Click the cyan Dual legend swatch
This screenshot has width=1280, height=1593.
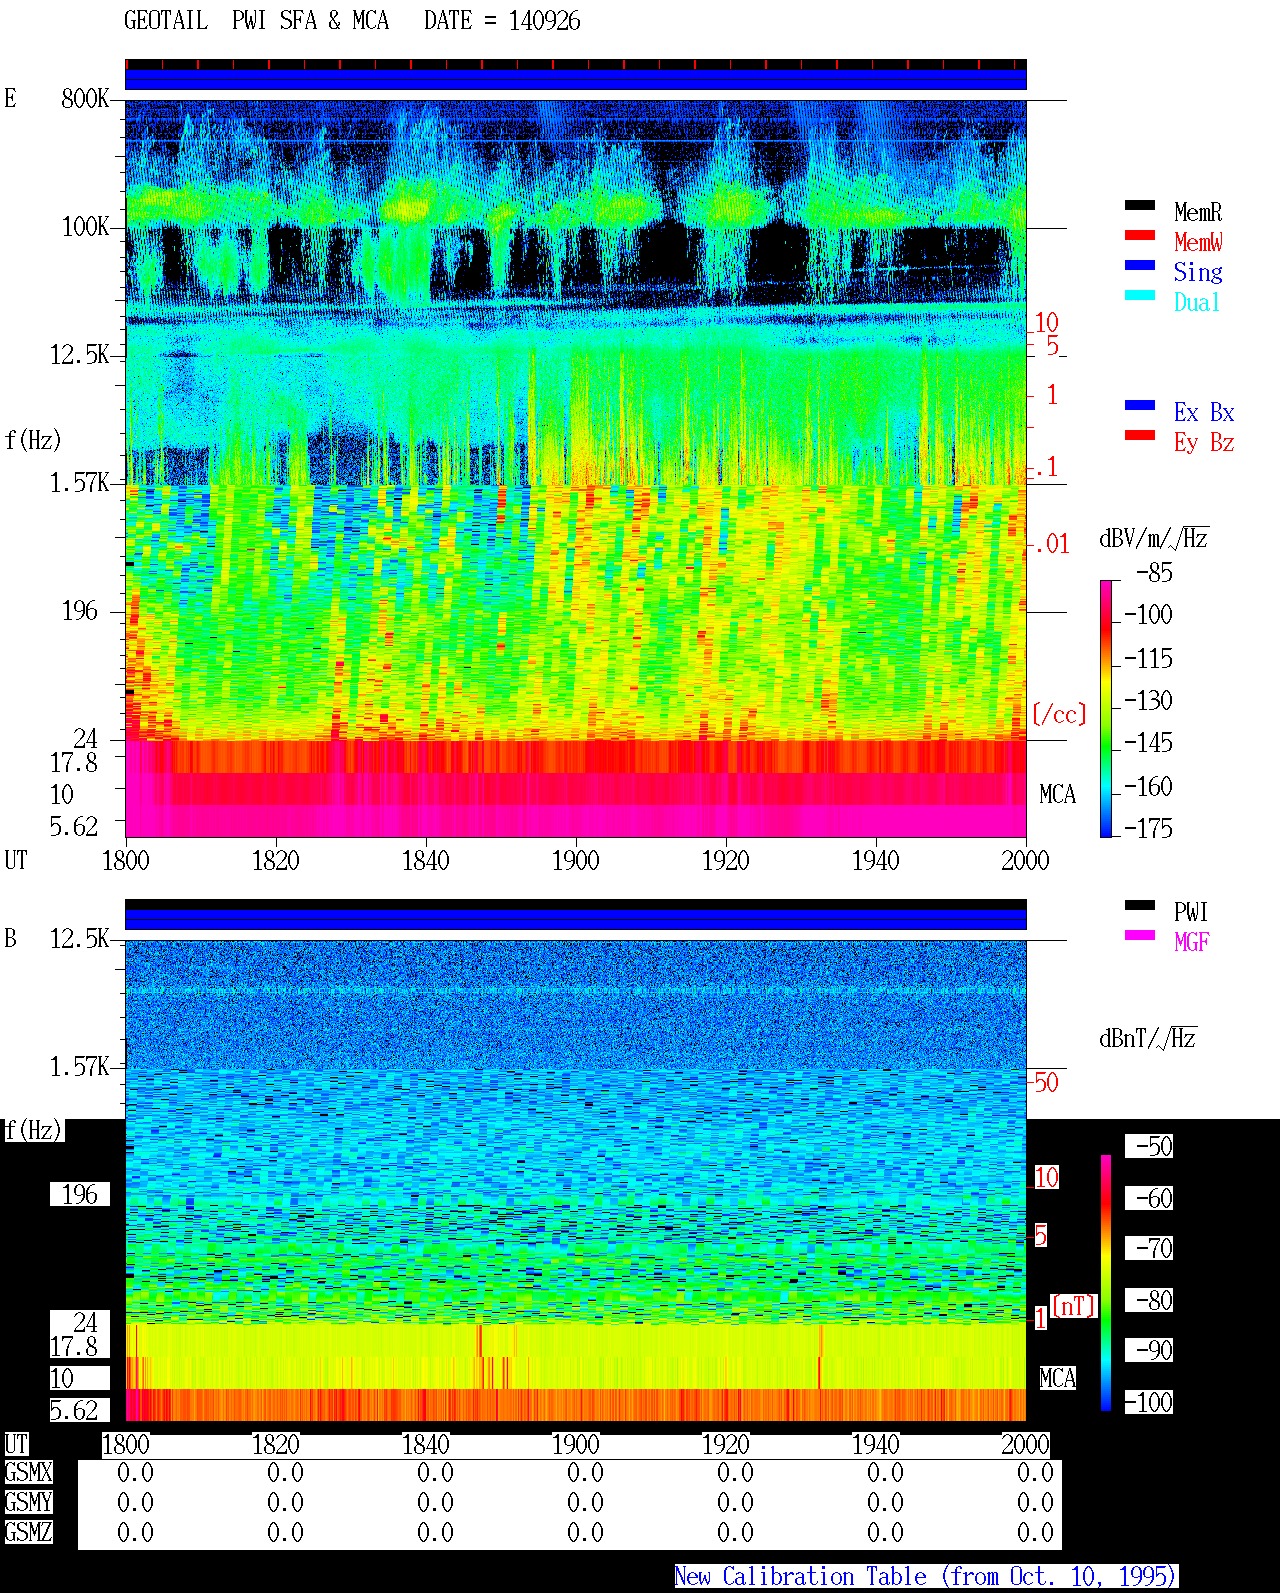1140,296
